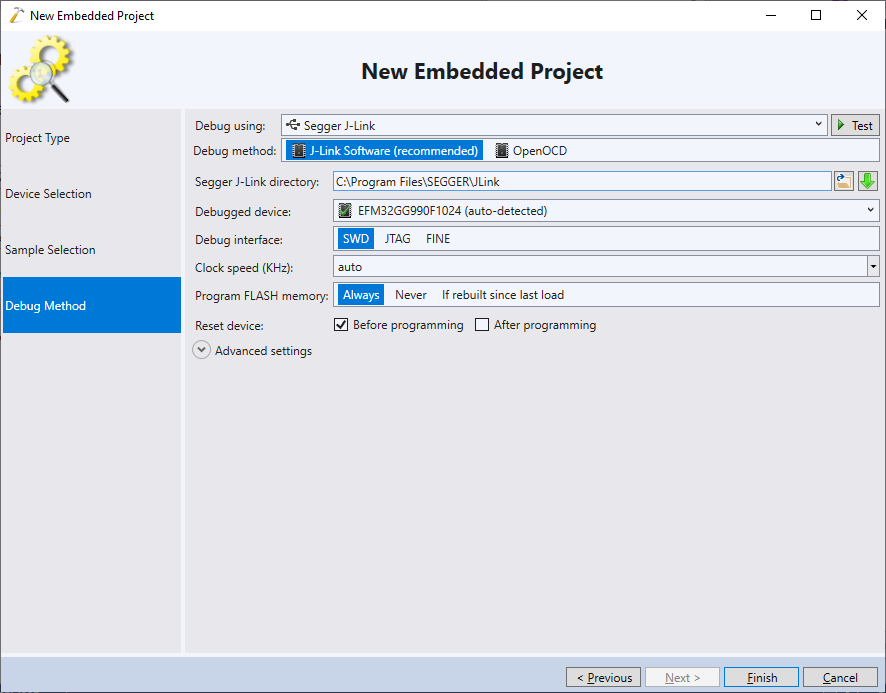Click the Test button with play icon

coord(855,125)
